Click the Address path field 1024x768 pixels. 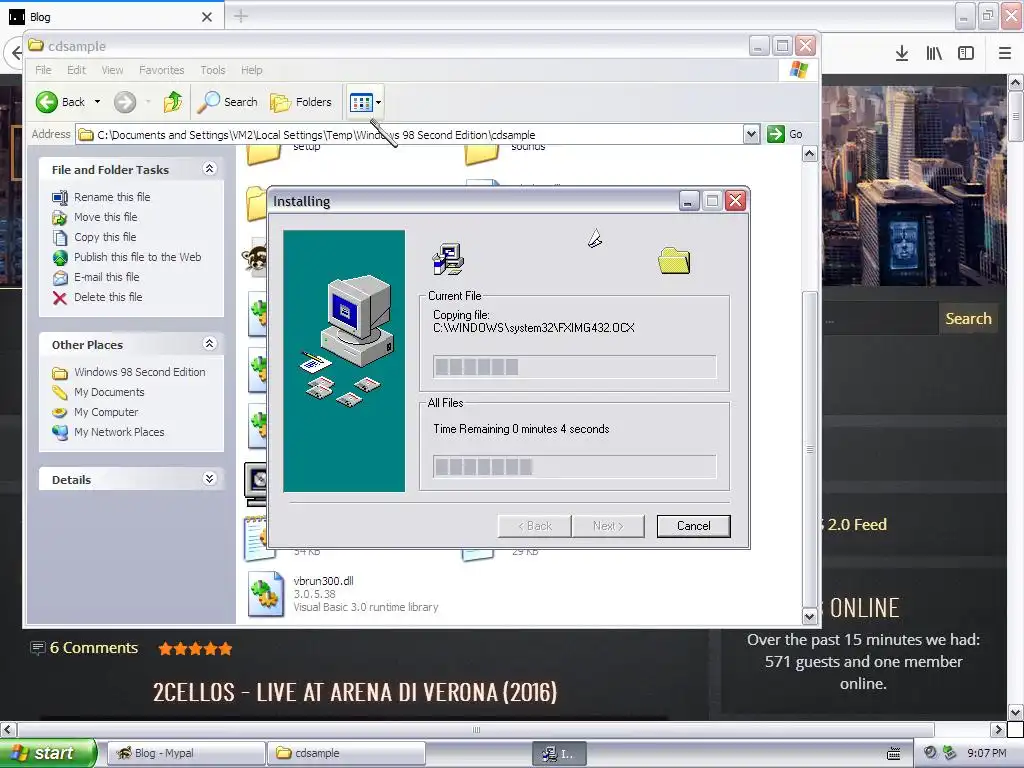tap(409, 135)
